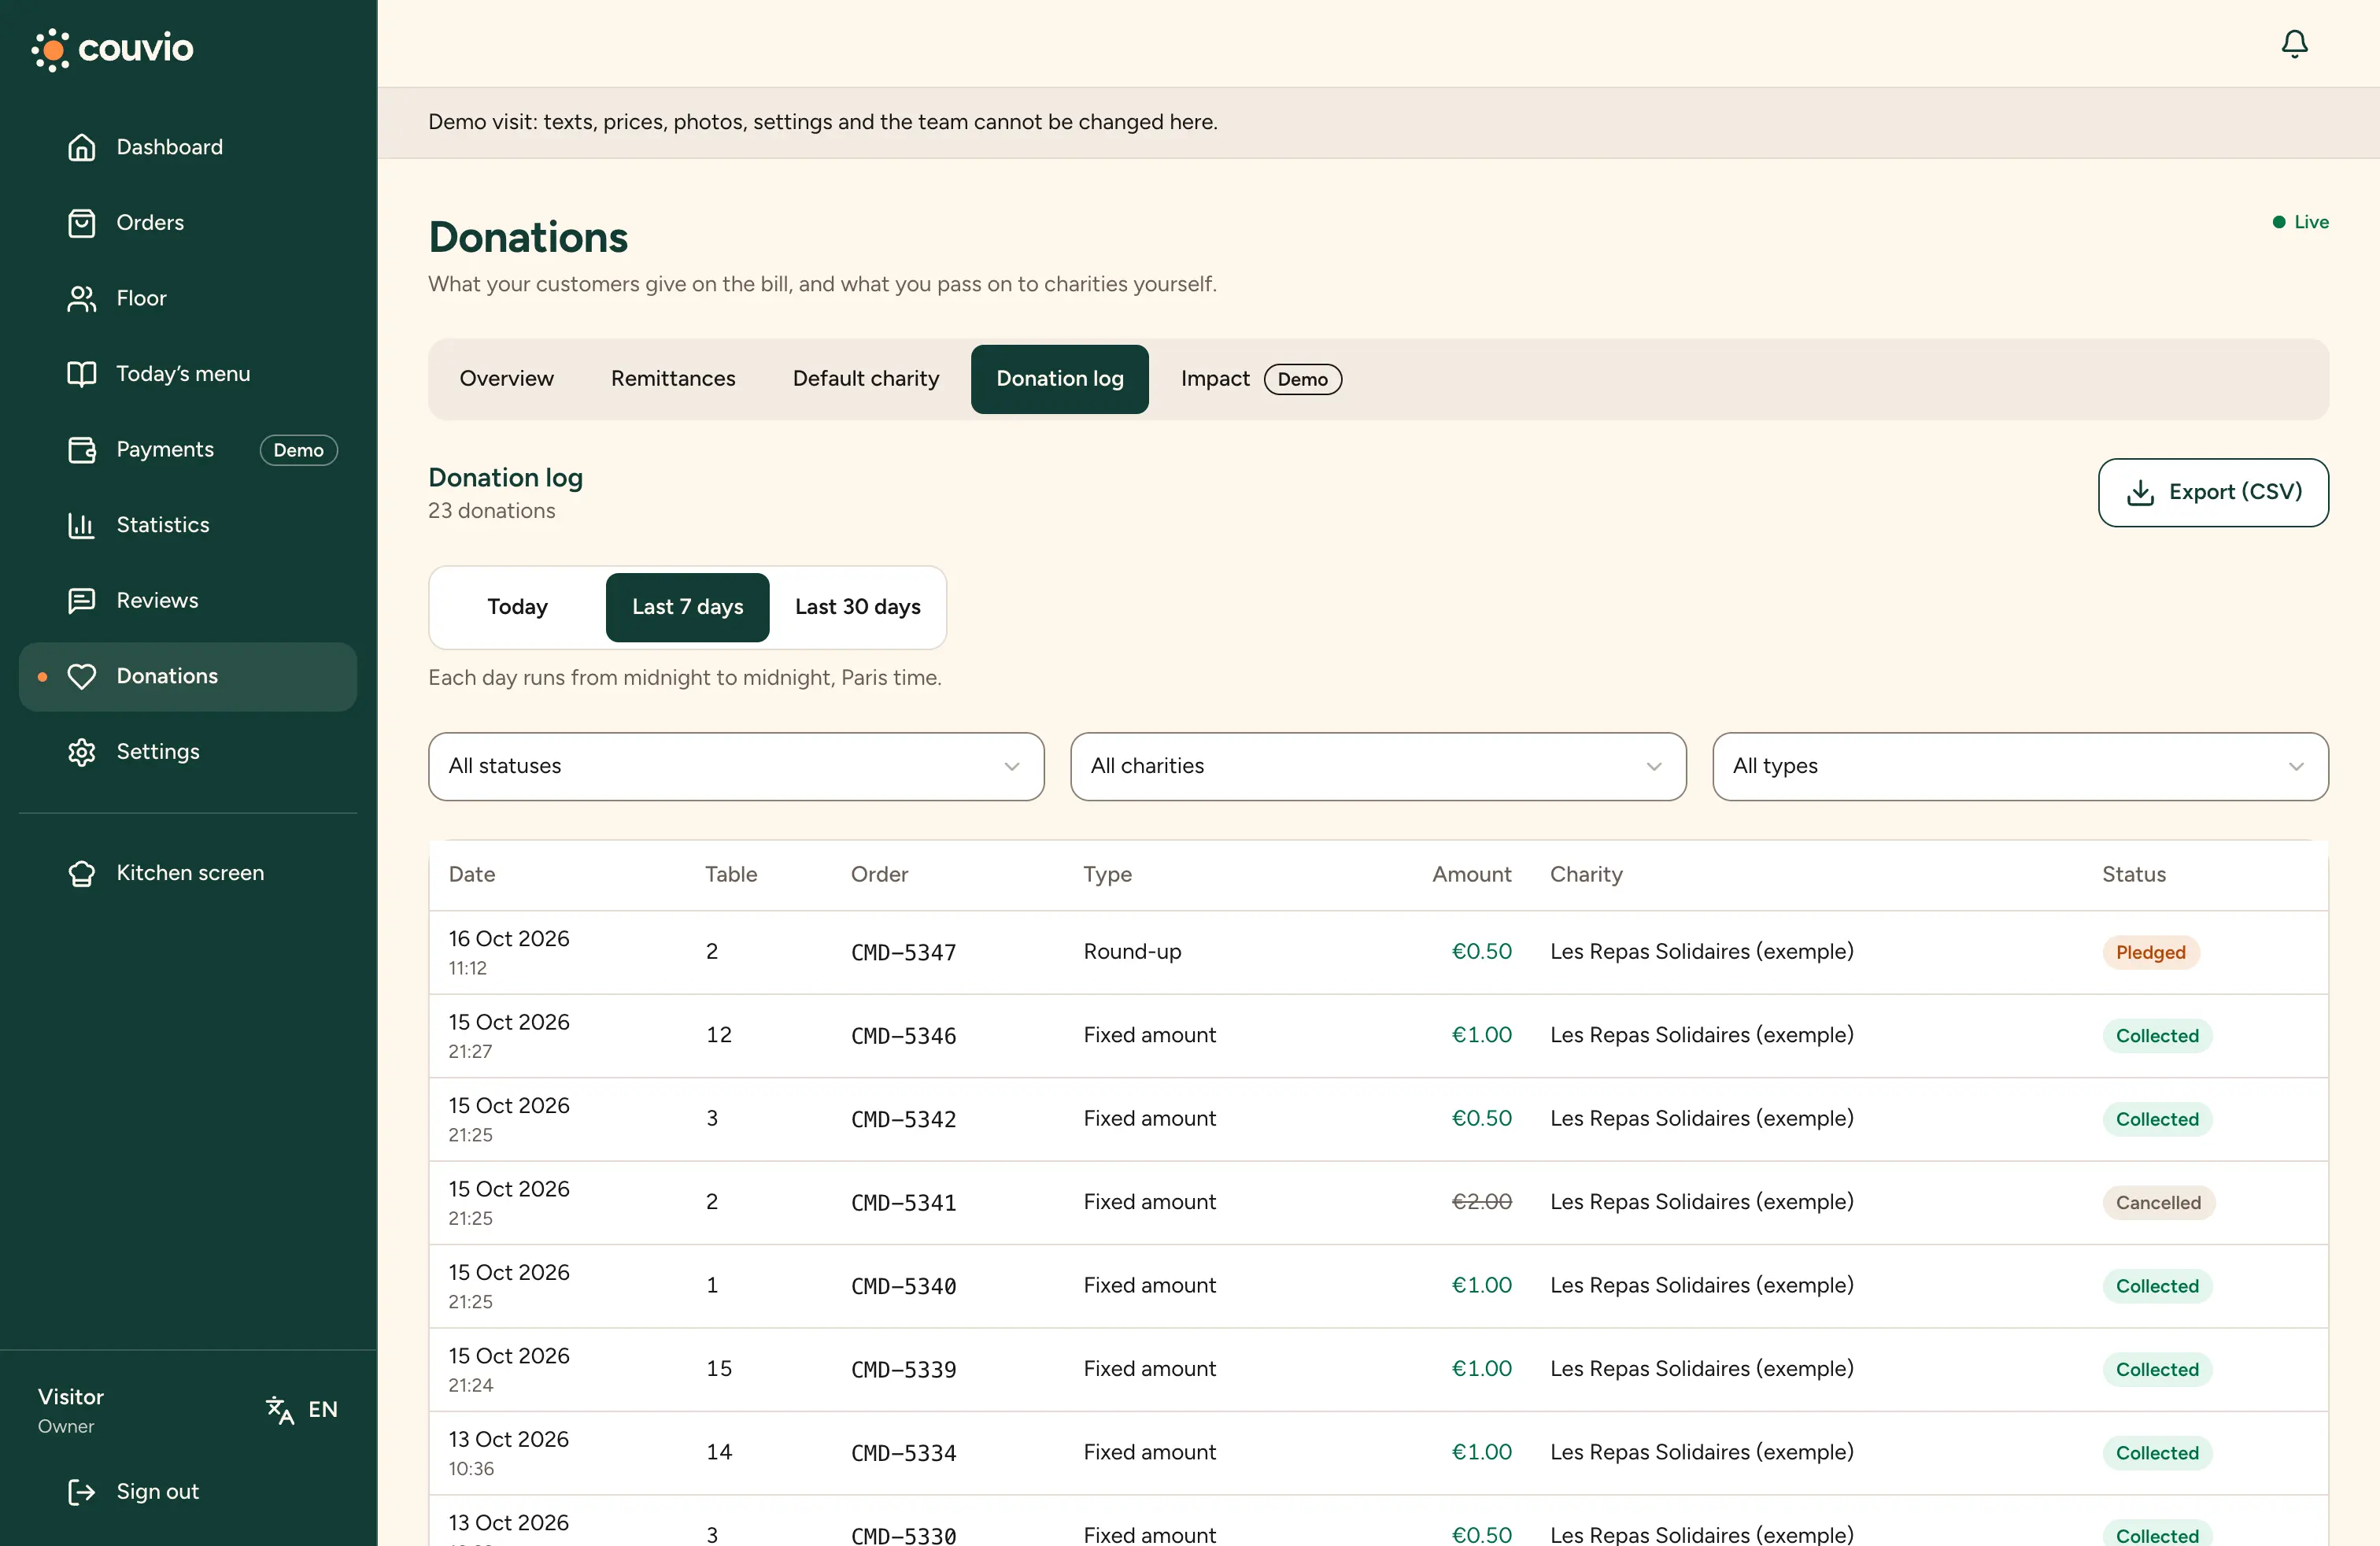
Task: Click the Export (CSV) button label
Action: (x=2235, y=492)
